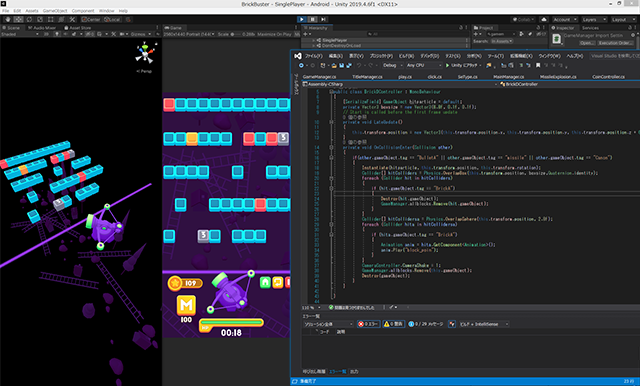The height and width of the screenshot is (386, 640).
Task: Toggle scene audio in Scene view
Action: pyautogui.click(x=65, y=34)
